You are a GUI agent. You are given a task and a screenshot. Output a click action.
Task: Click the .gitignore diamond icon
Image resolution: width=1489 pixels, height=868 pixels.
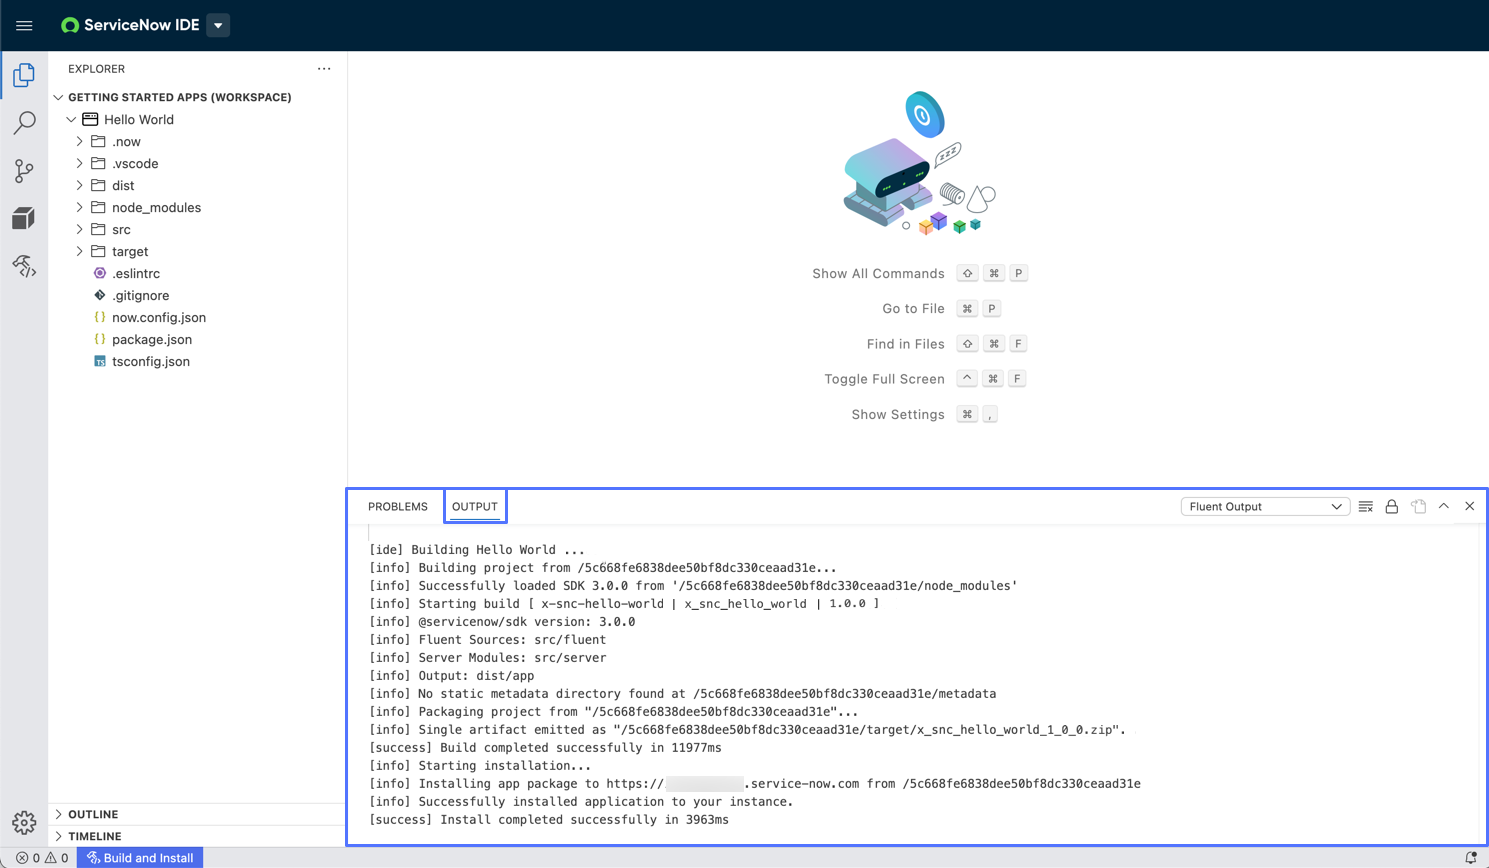(x=100, y=295)
